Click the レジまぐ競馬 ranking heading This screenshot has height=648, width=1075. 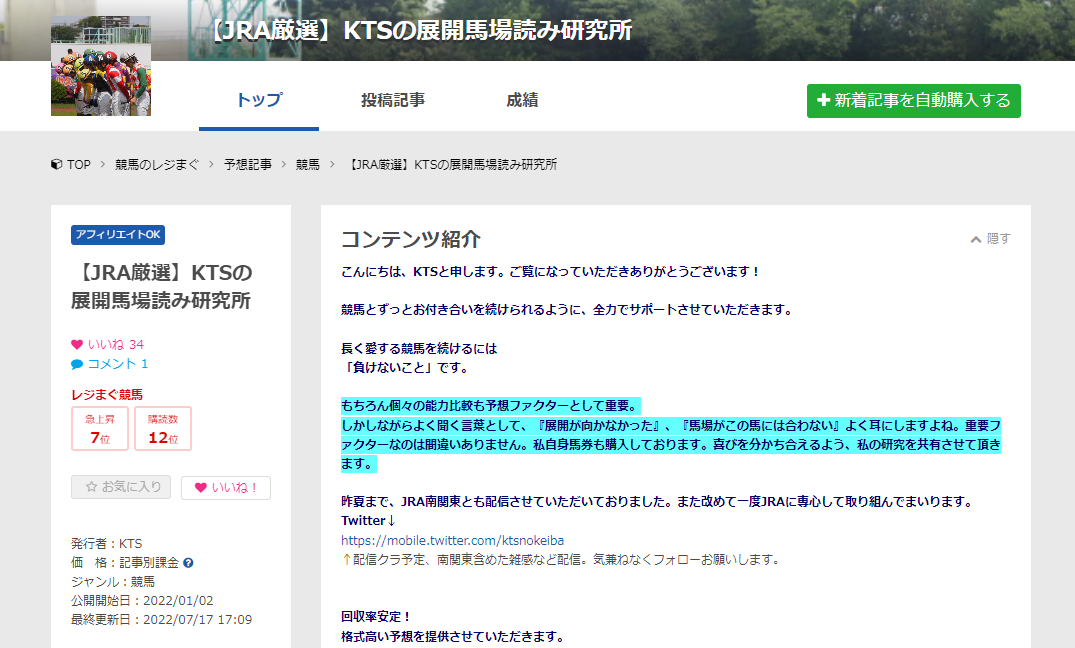tap(107, 394)
